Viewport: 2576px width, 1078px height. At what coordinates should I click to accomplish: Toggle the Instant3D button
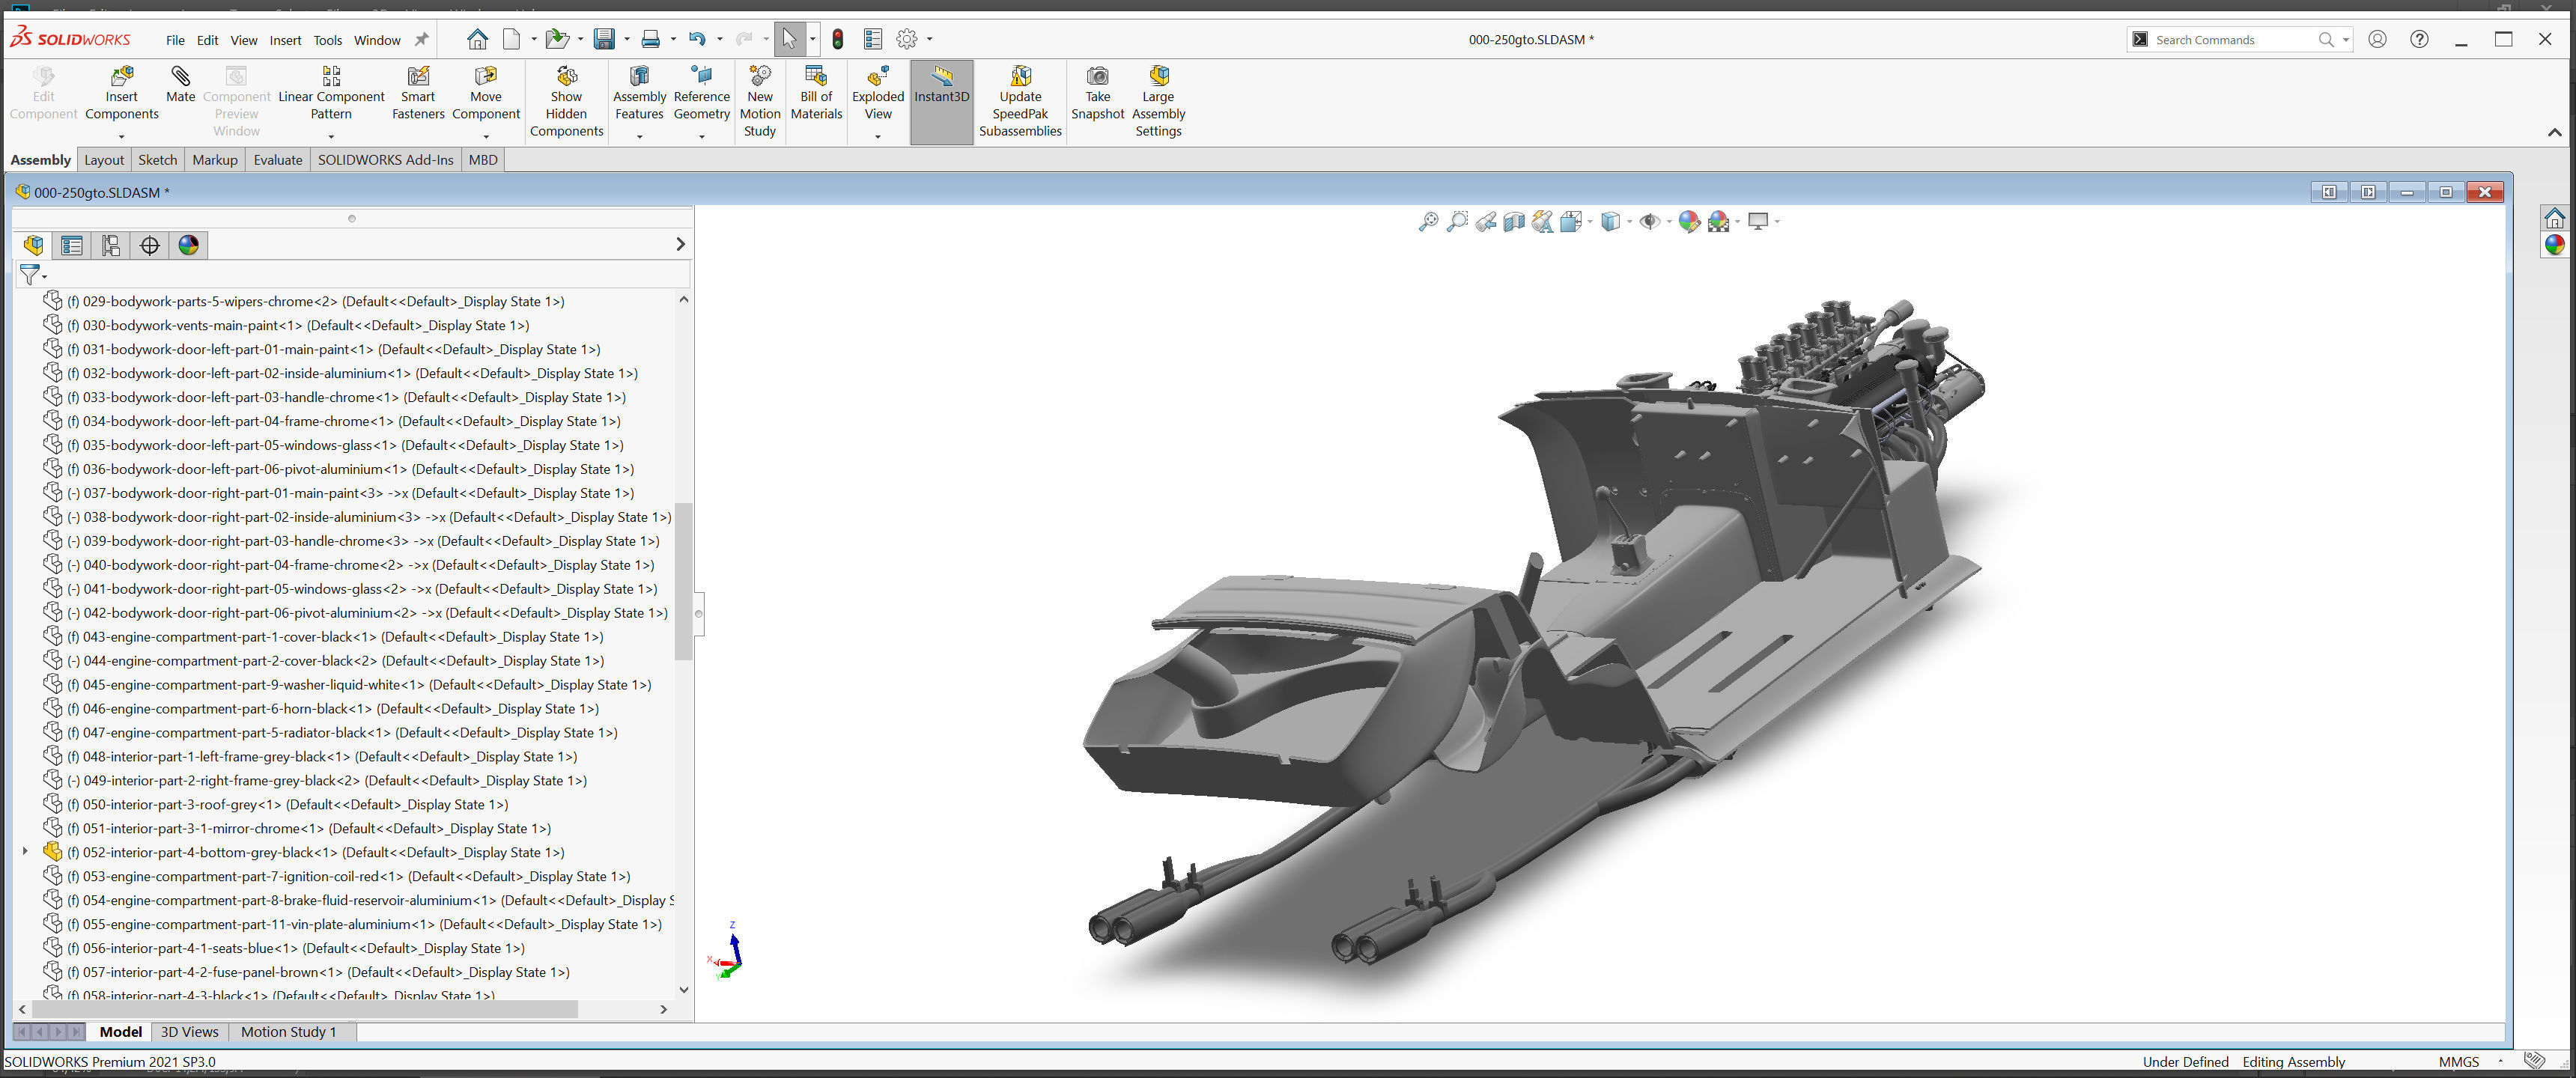point(941,77)
